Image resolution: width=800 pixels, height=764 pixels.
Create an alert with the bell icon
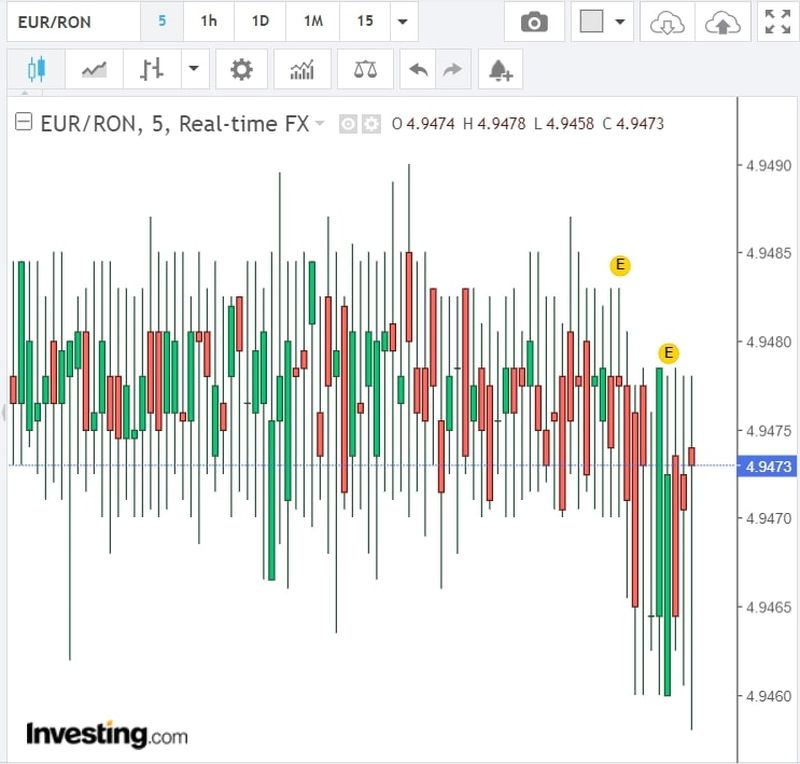(x=500, y=70)
